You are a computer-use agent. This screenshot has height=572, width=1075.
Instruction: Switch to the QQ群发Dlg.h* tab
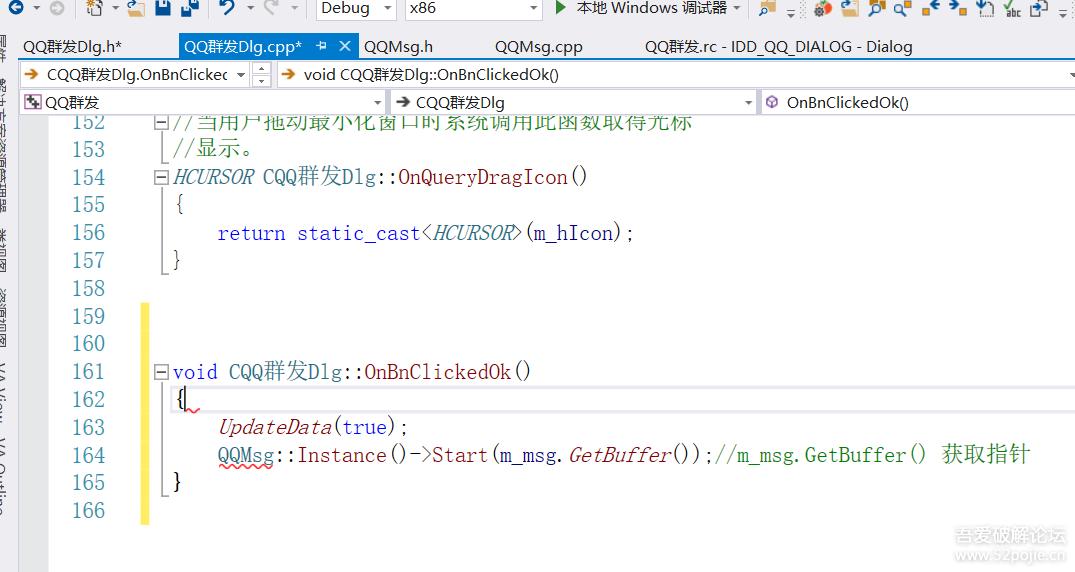[x=72, y=47]
